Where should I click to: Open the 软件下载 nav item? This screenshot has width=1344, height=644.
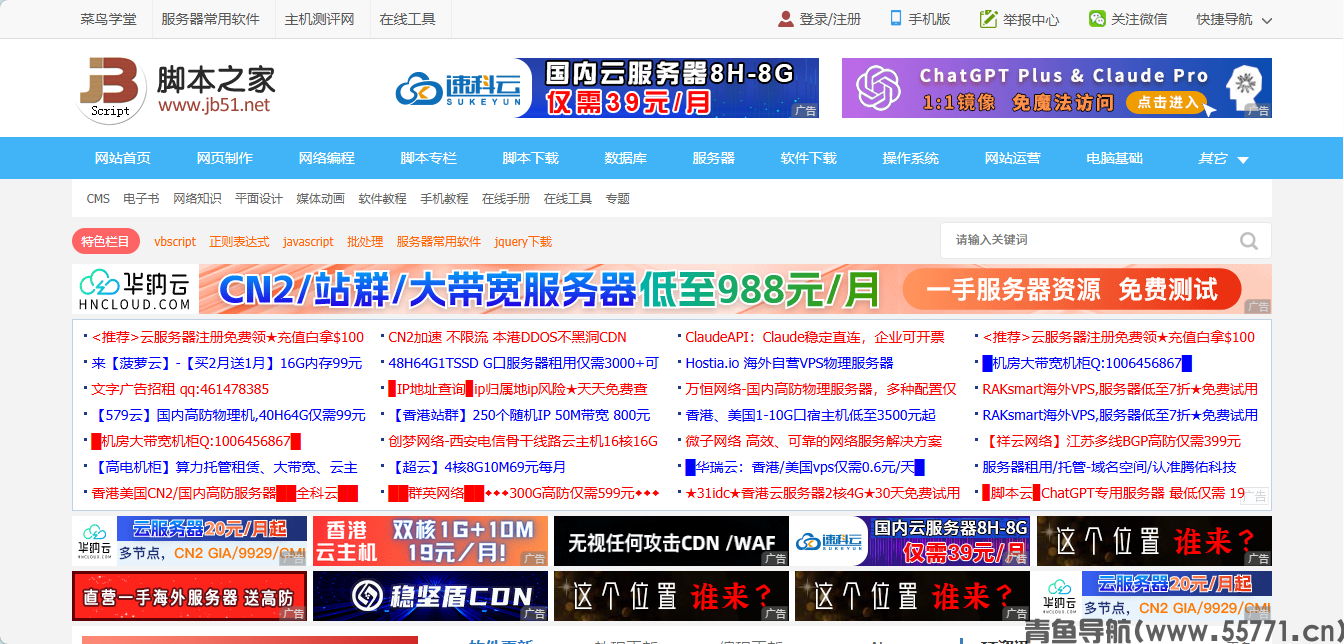(x=809, y=158)
